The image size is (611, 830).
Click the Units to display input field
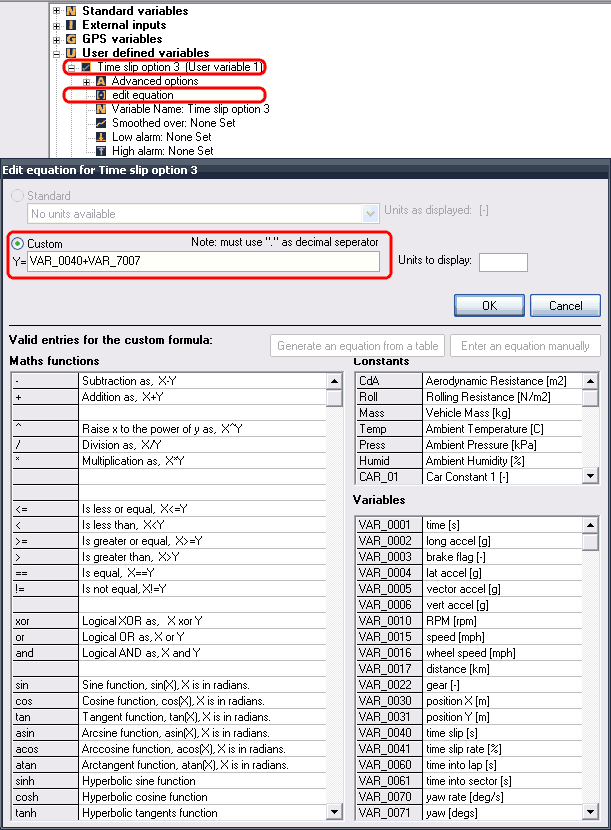[x=503, y=262]
